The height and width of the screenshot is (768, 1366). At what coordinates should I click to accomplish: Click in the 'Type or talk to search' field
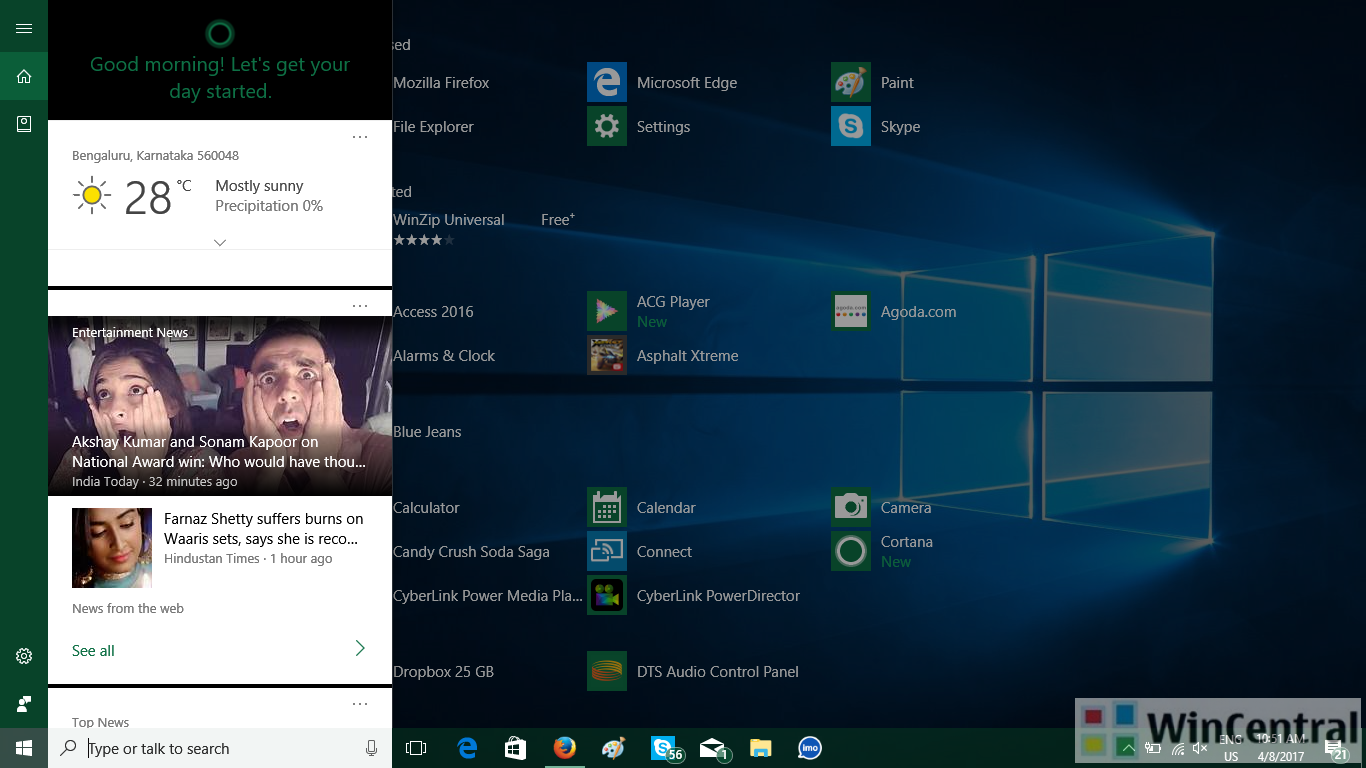(220, 748)
